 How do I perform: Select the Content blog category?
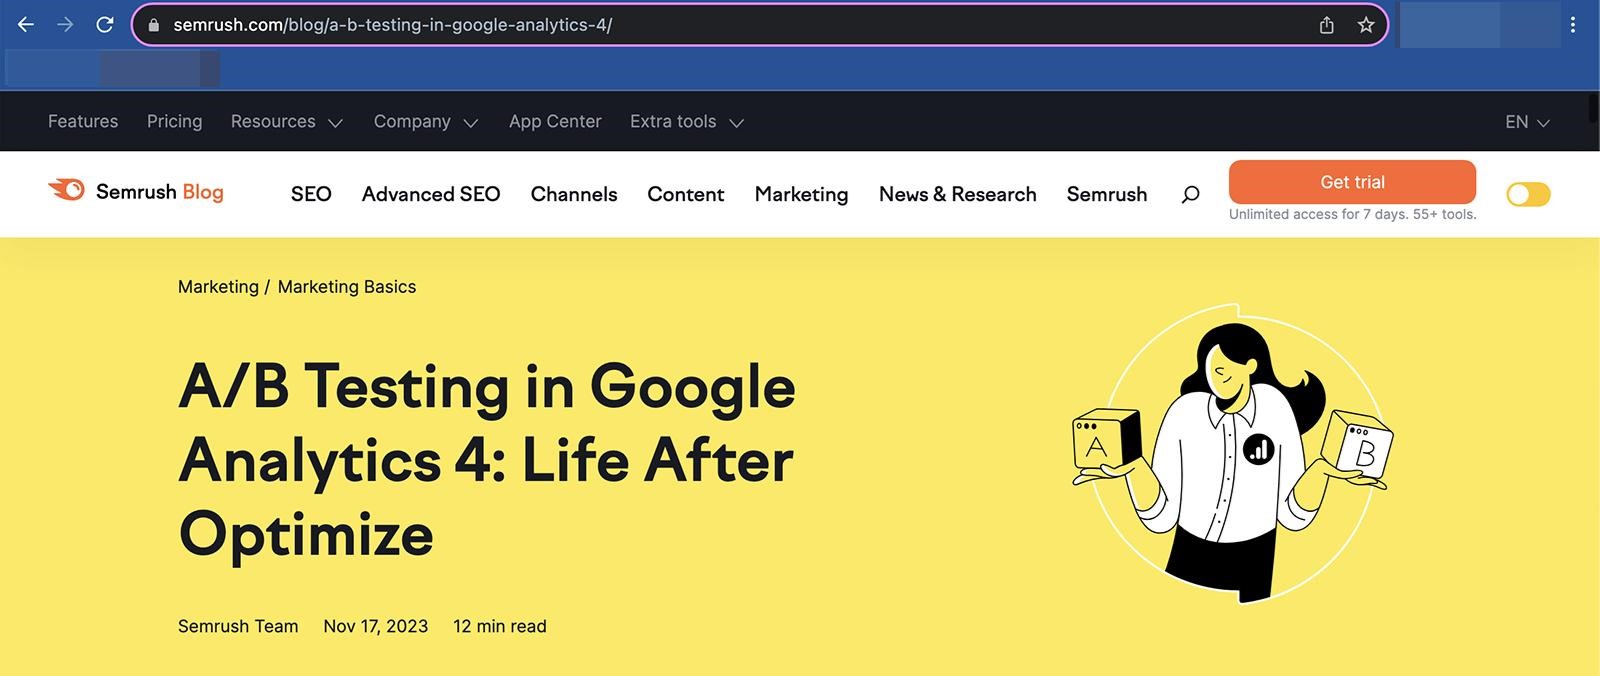tap(686, 194)
